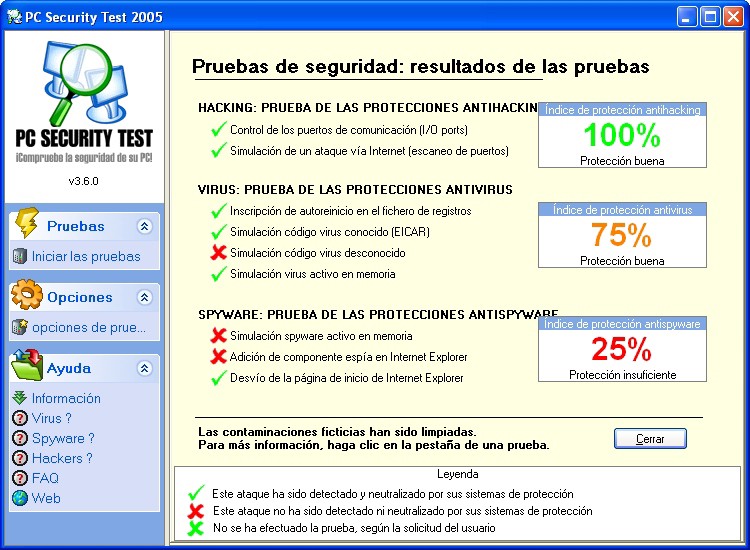Viewport: 750px width, 550px height.
Task: Click the green check by Inscripción de autoreinicio
Action: 218,210
